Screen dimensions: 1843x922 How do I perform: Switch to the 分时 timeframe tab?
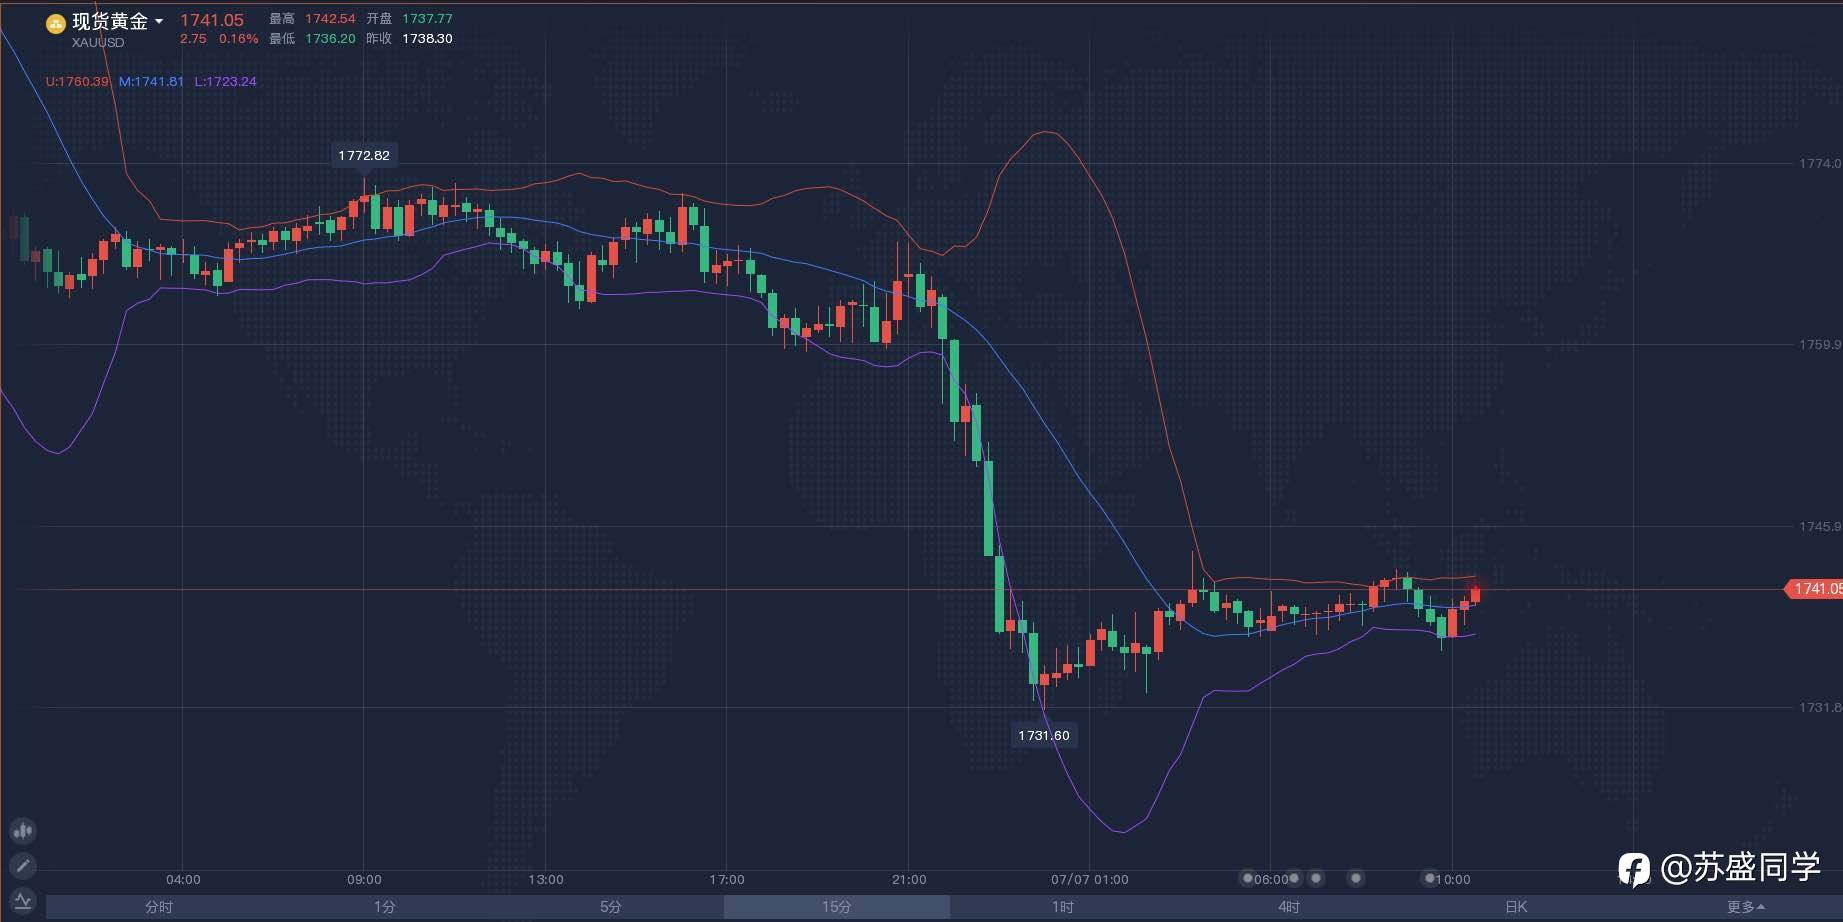(x=159, y=907)
